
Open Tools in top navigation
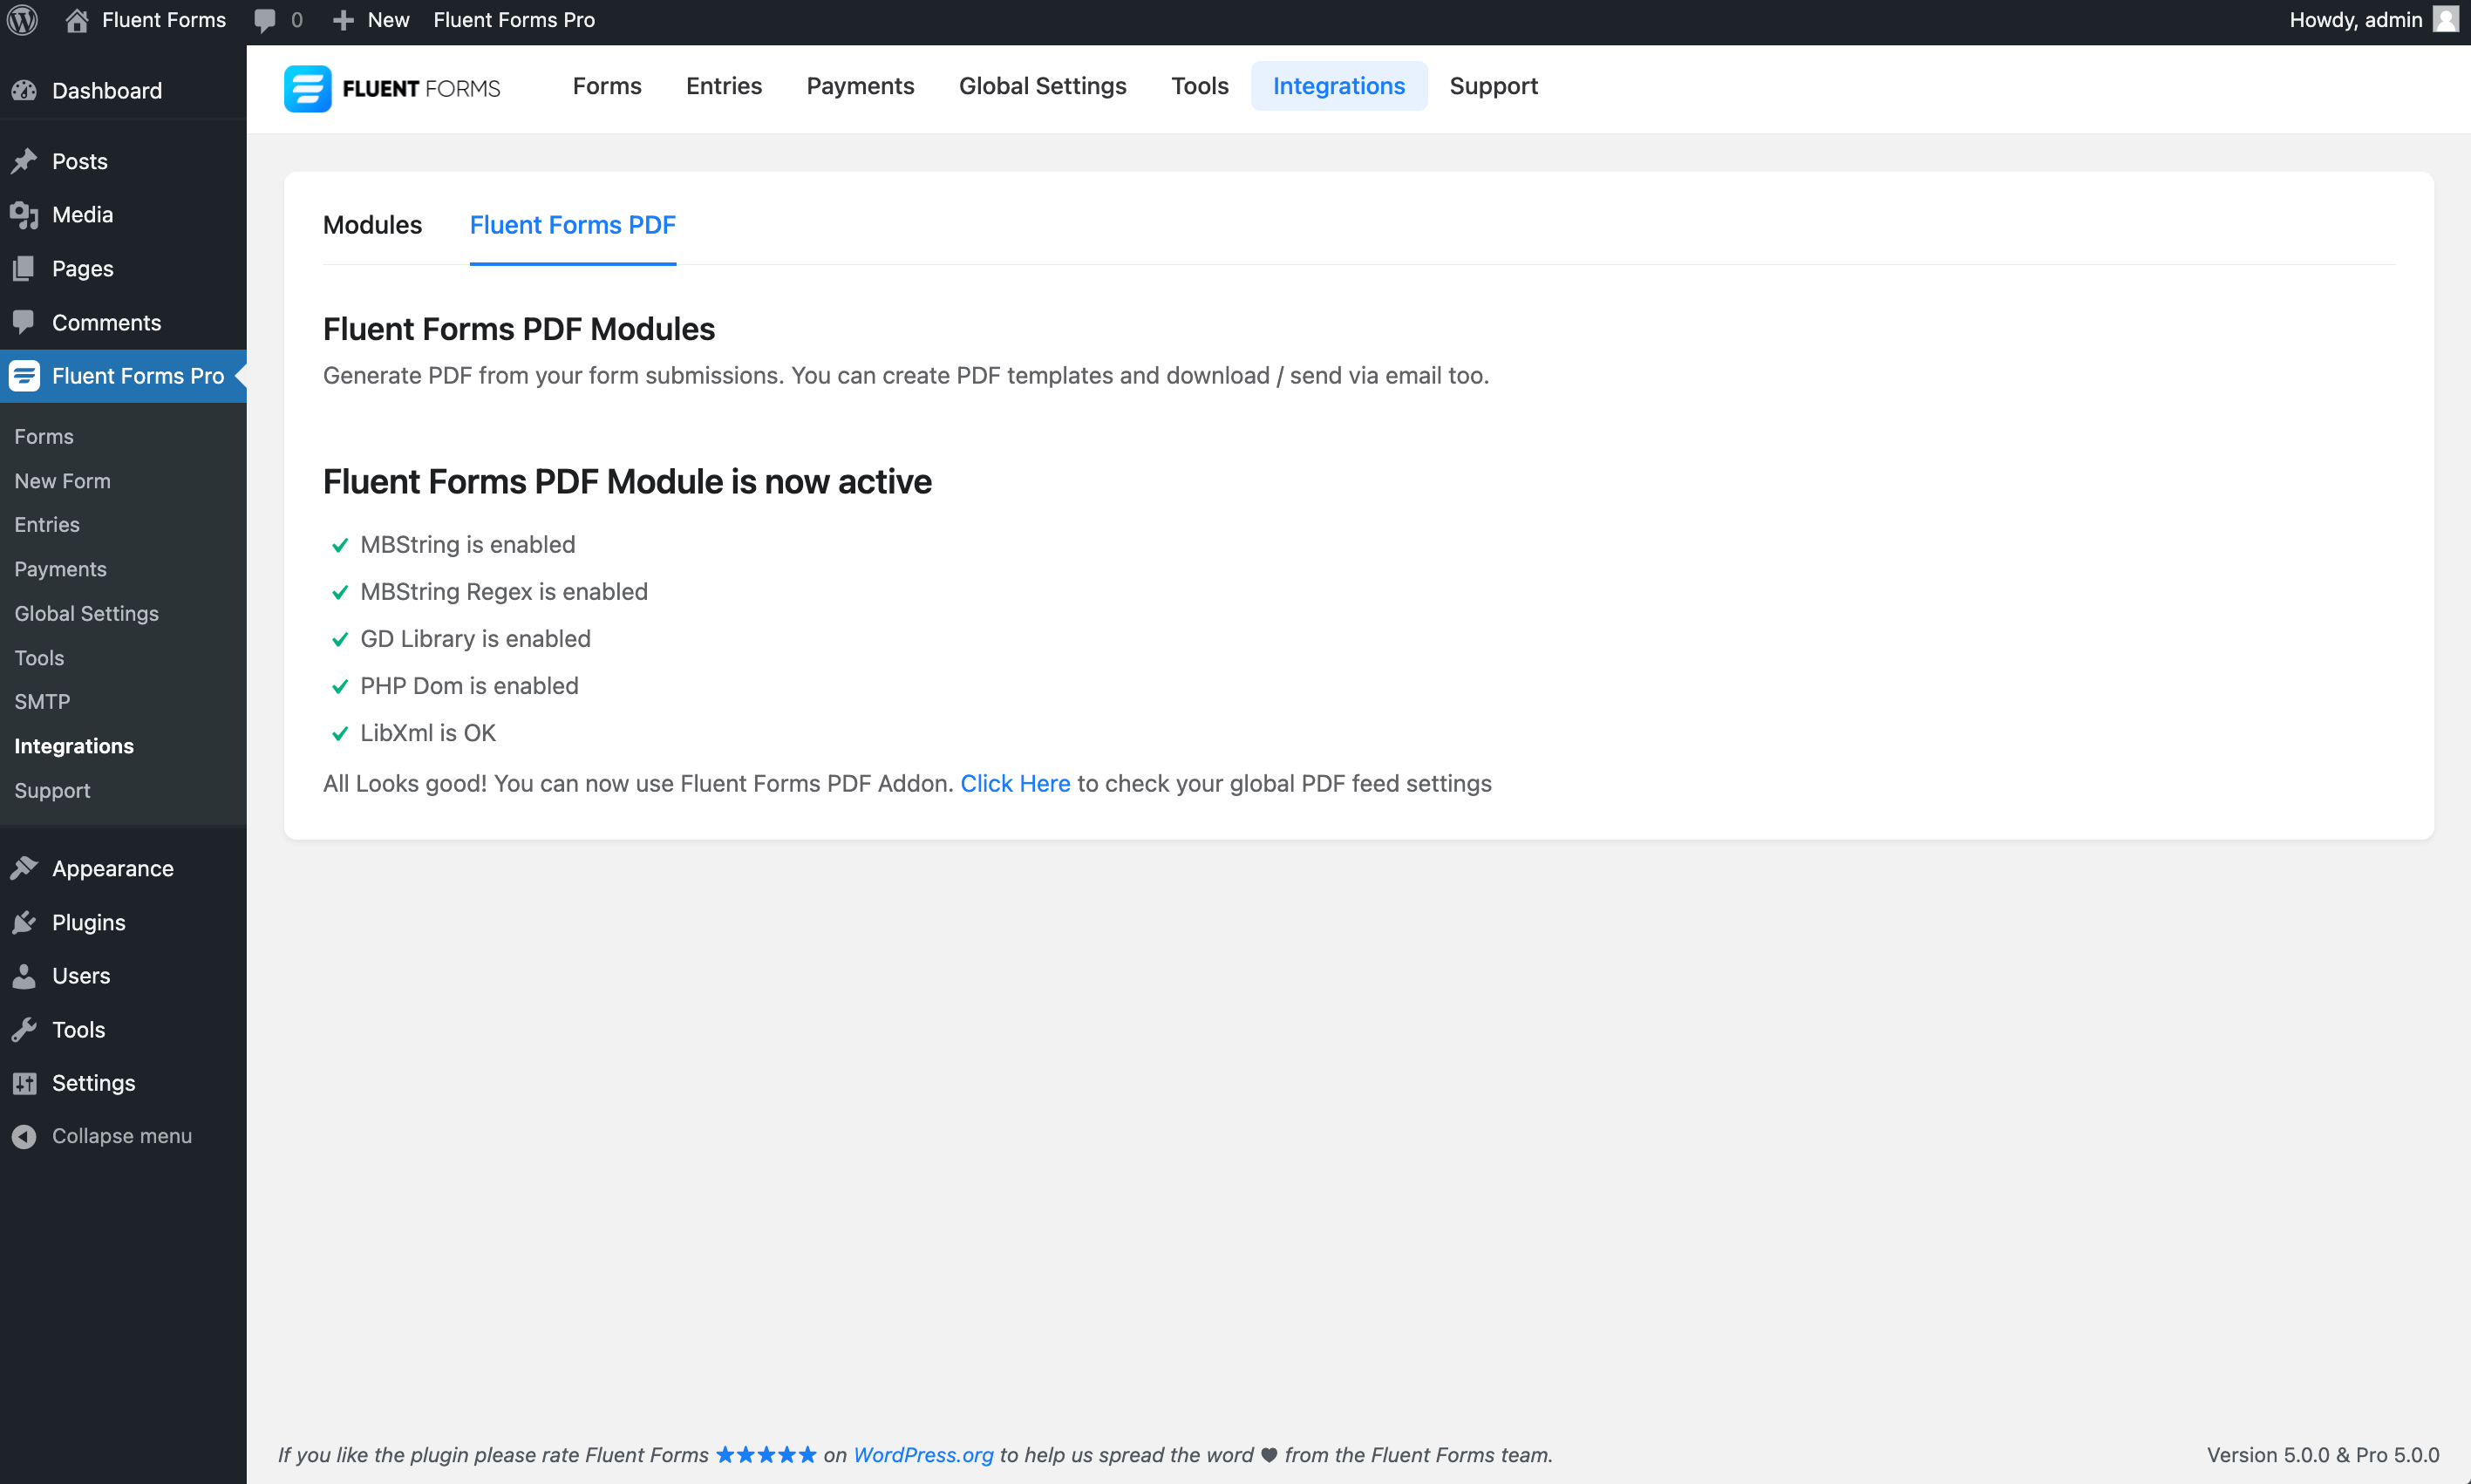click(x=1199, y=86)
